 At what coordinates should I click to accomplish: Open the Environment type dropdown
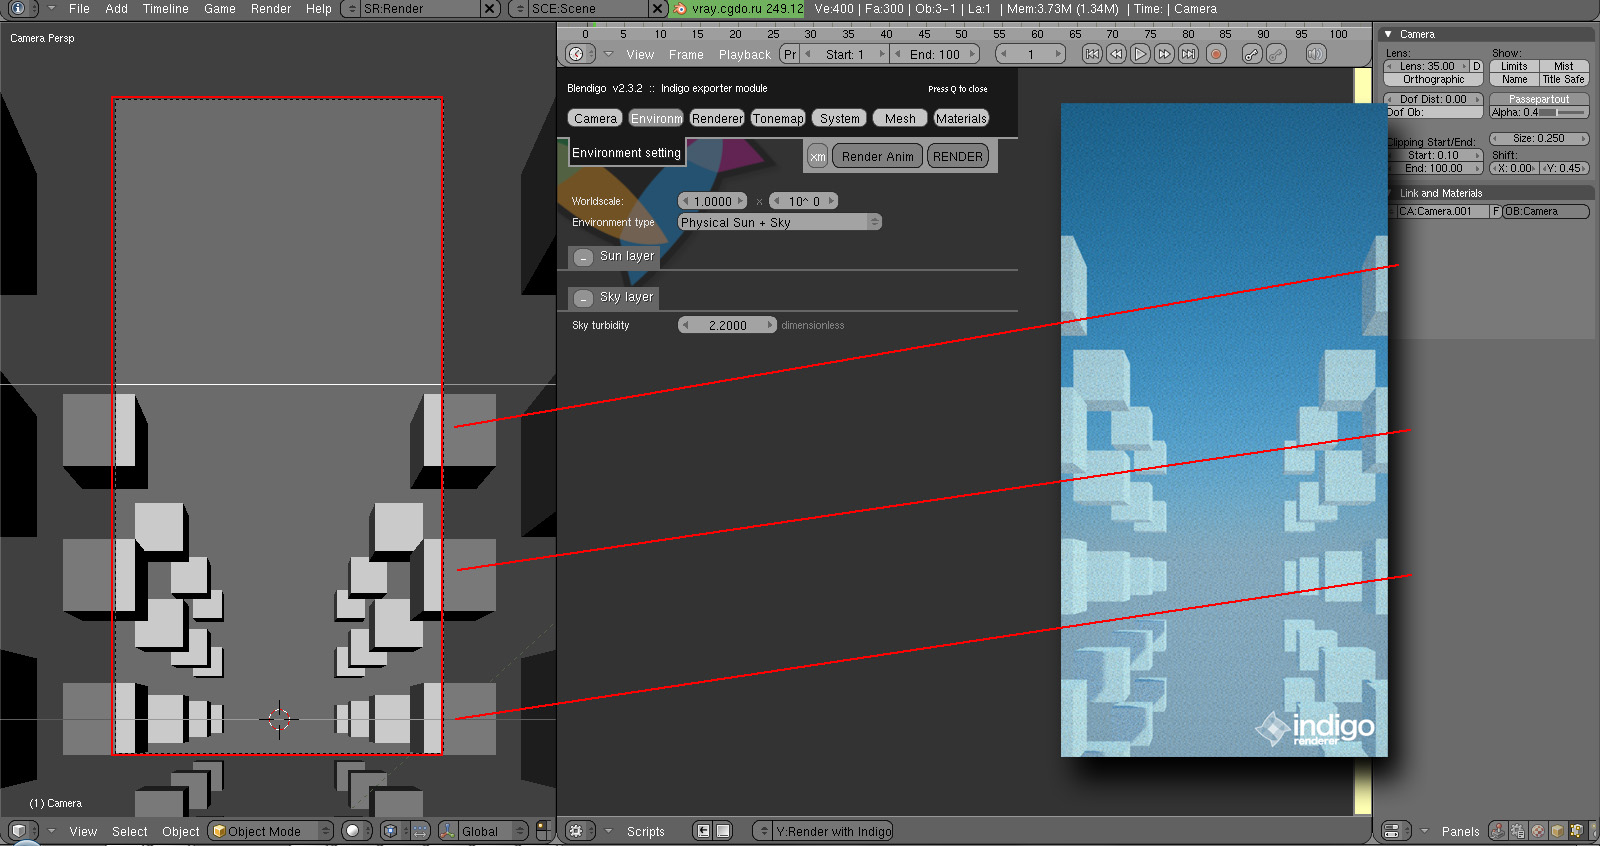779,222
